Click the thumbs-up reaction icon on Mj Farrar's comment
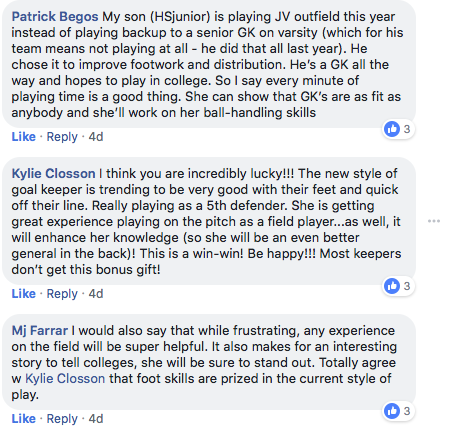Viewport: 452px width, 435px height. click(392, 411)
